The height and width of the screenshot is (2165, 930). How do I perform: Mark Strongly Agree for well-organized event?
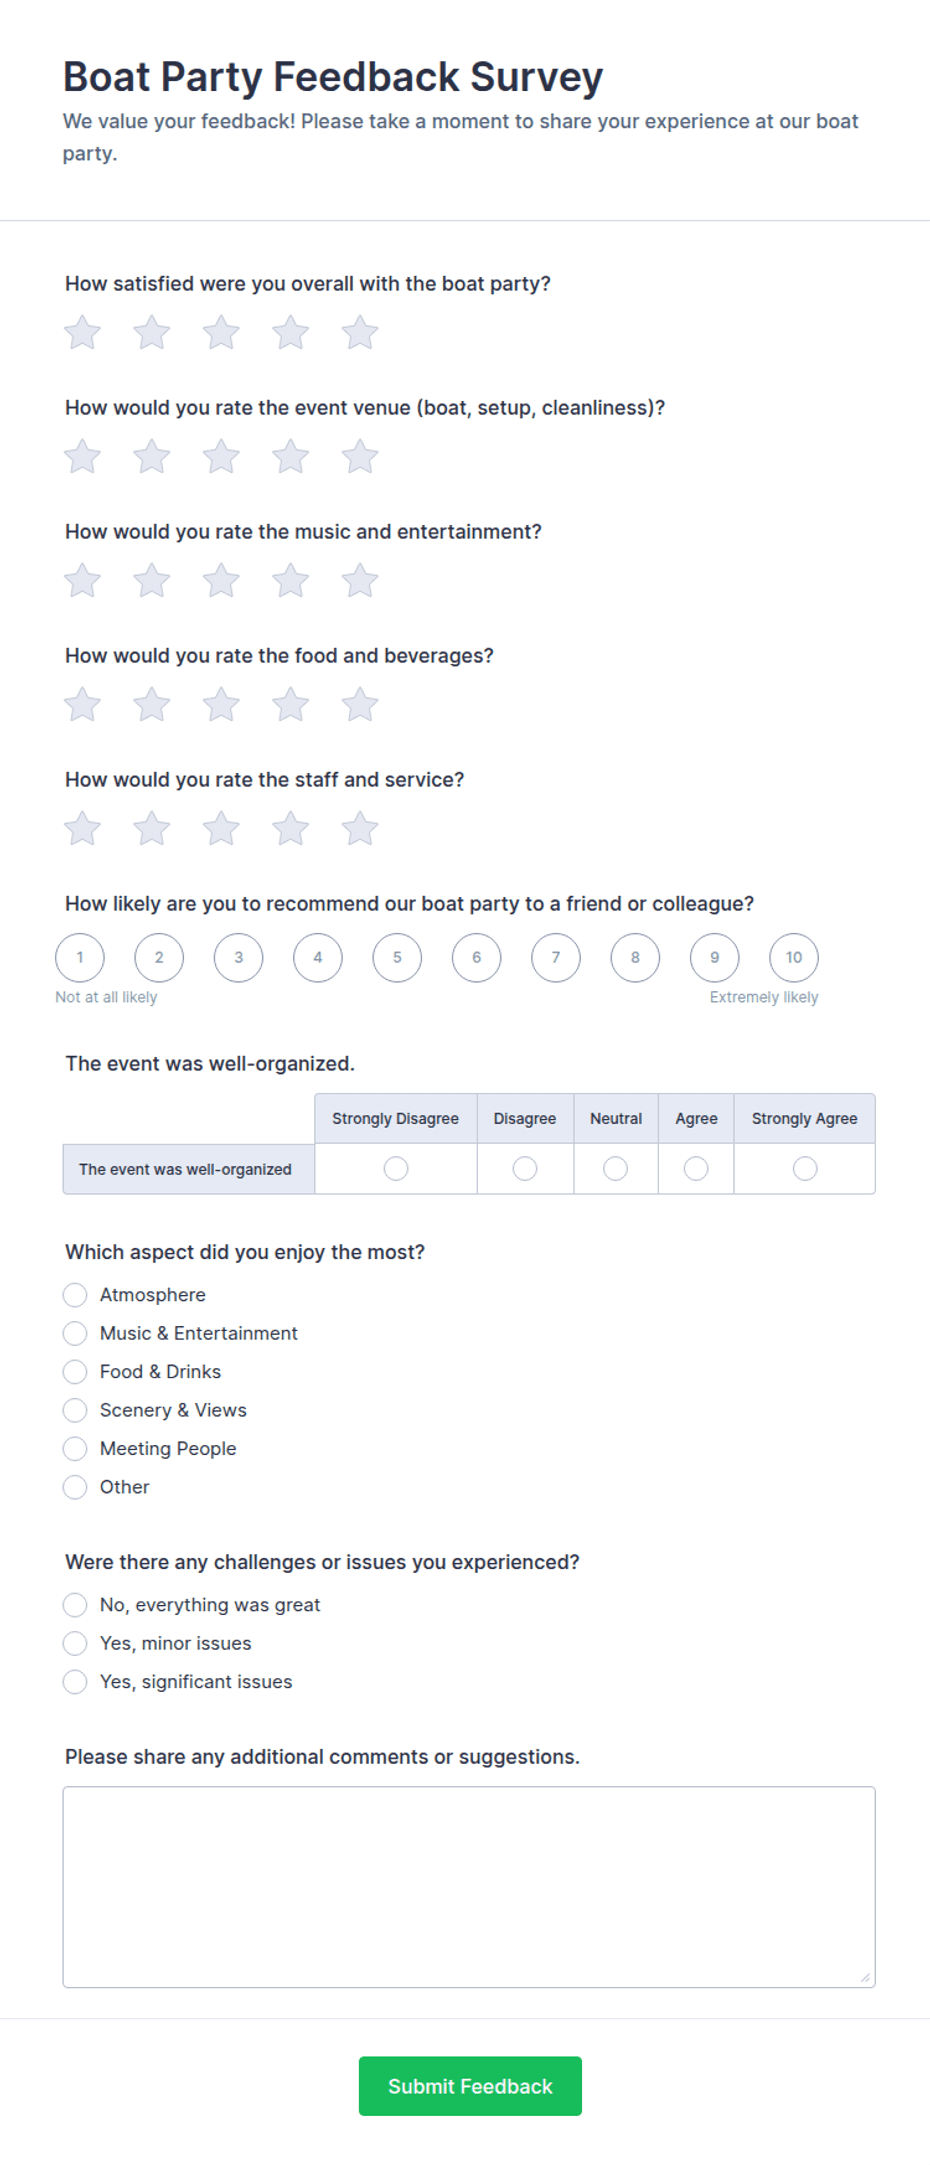click(x=805, y=1168)
